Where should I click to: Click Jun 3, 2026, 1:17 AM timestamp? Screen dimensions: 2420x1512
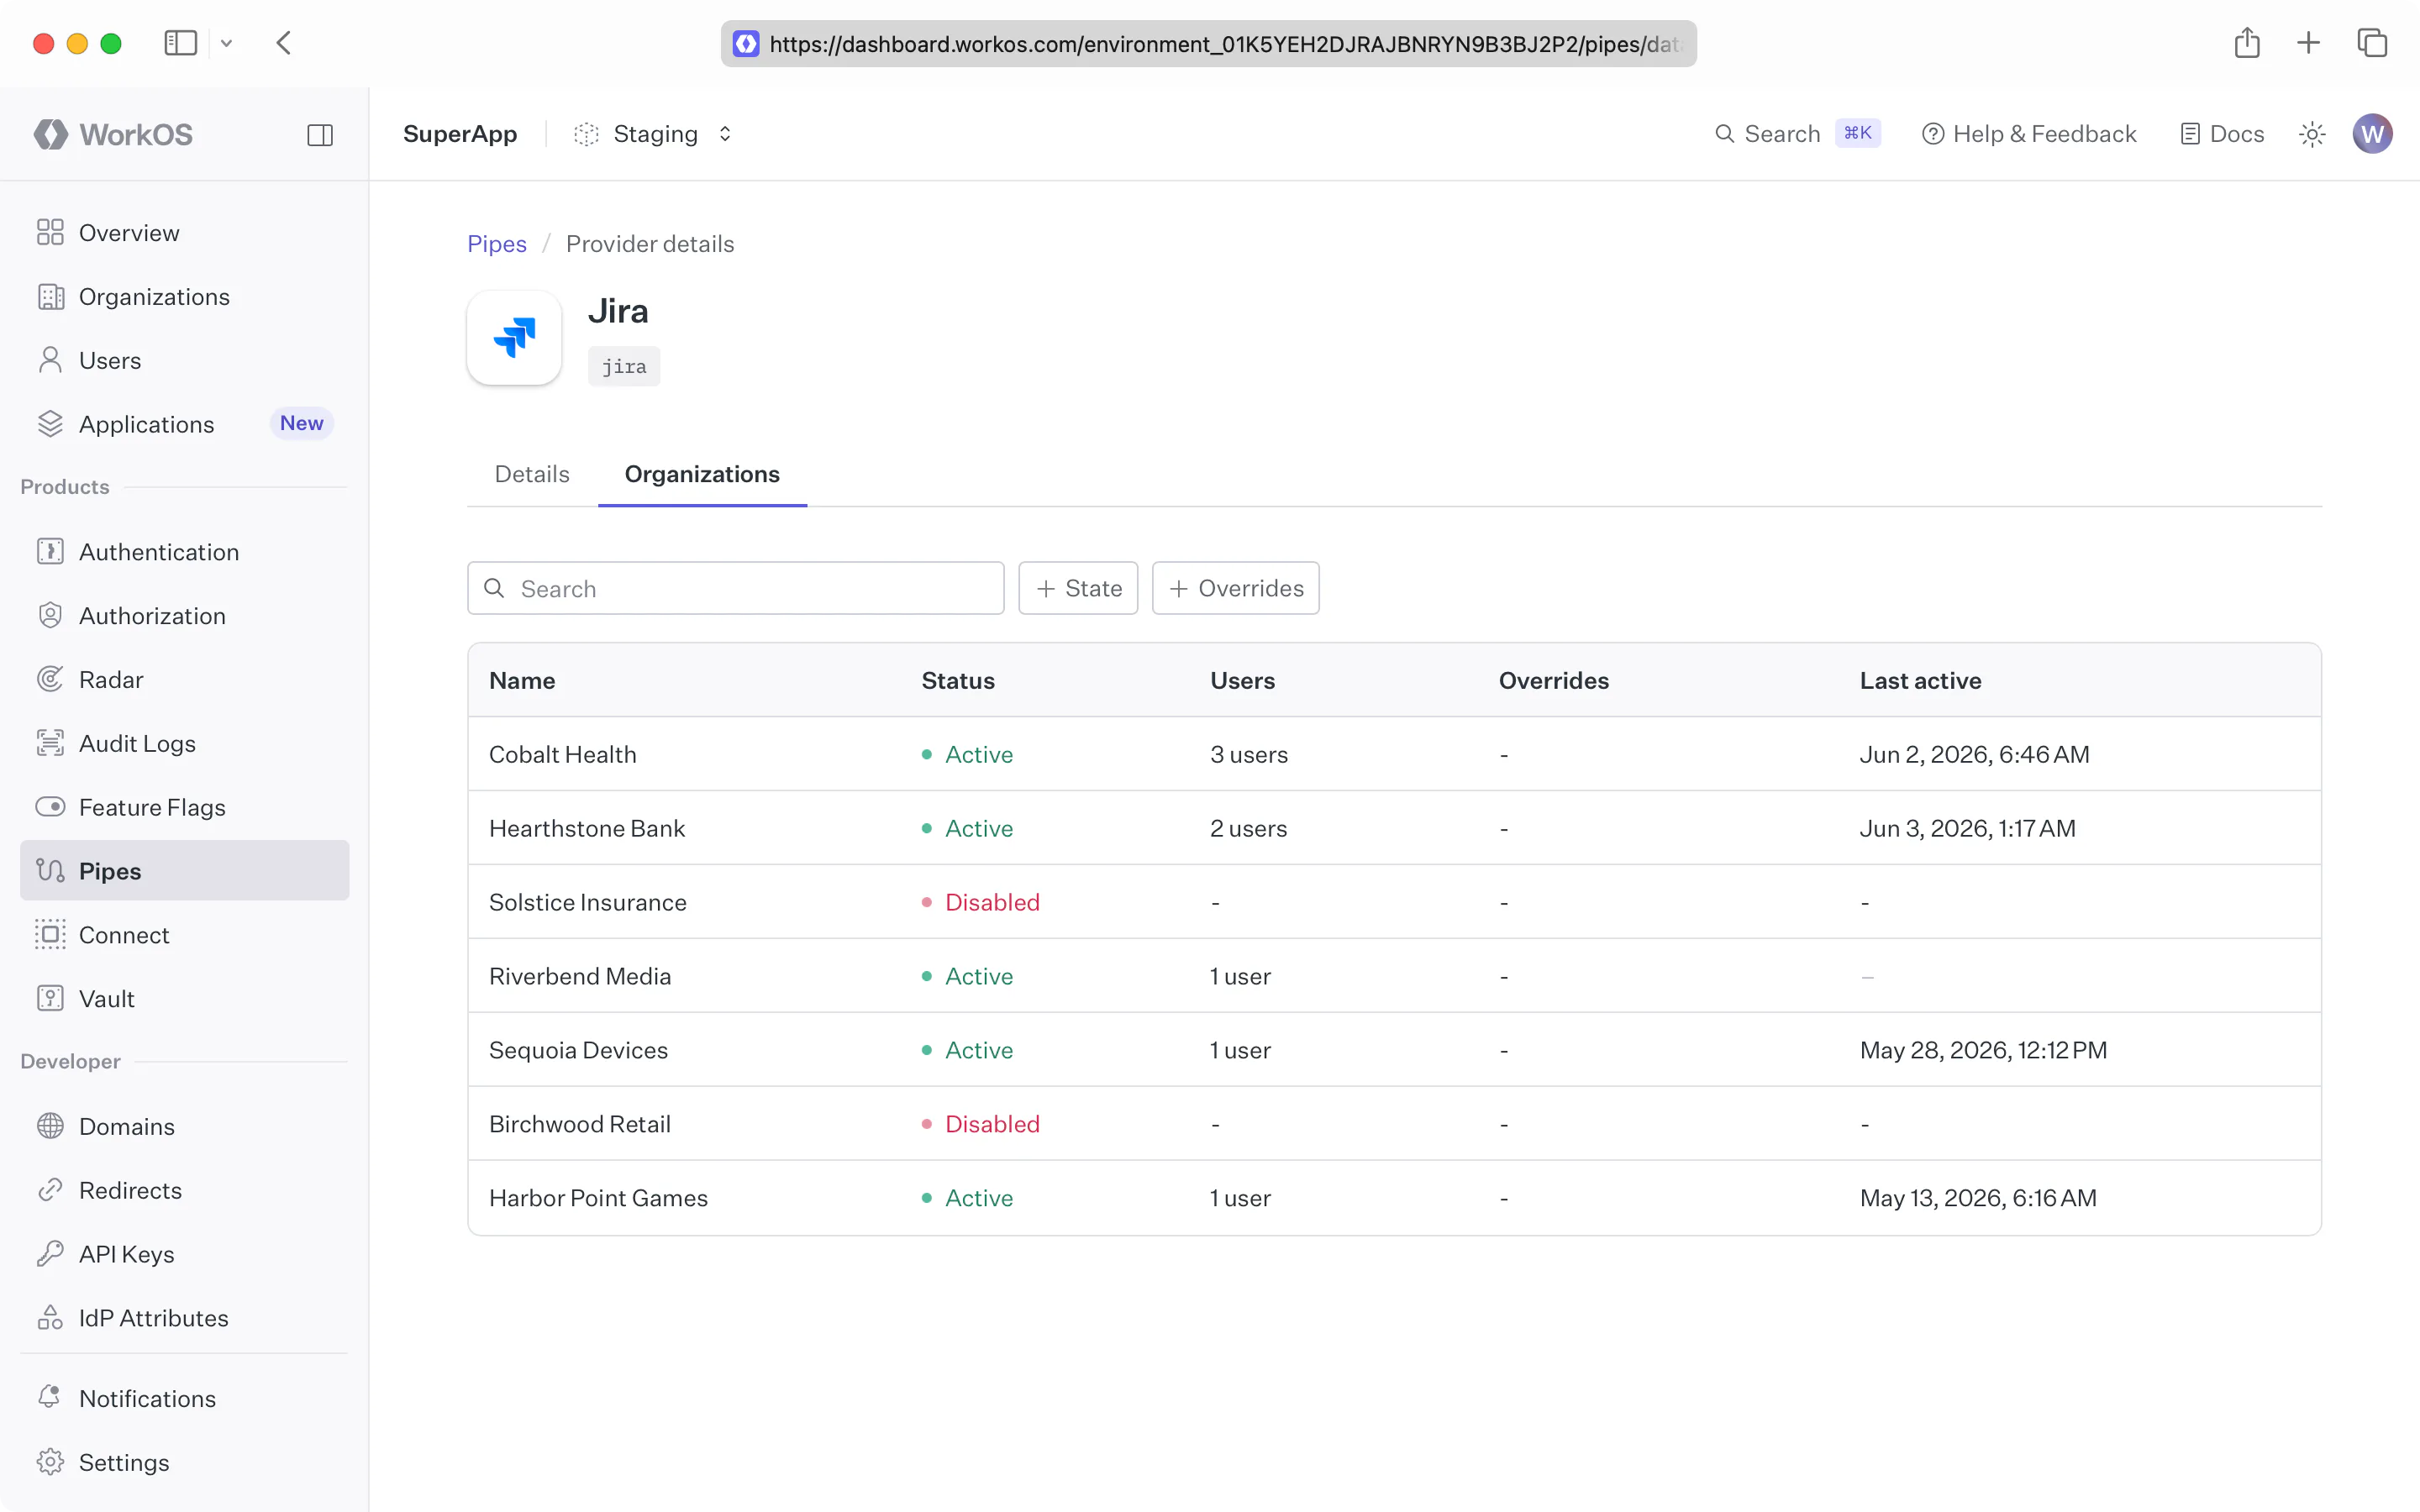tap(1967, 828)
